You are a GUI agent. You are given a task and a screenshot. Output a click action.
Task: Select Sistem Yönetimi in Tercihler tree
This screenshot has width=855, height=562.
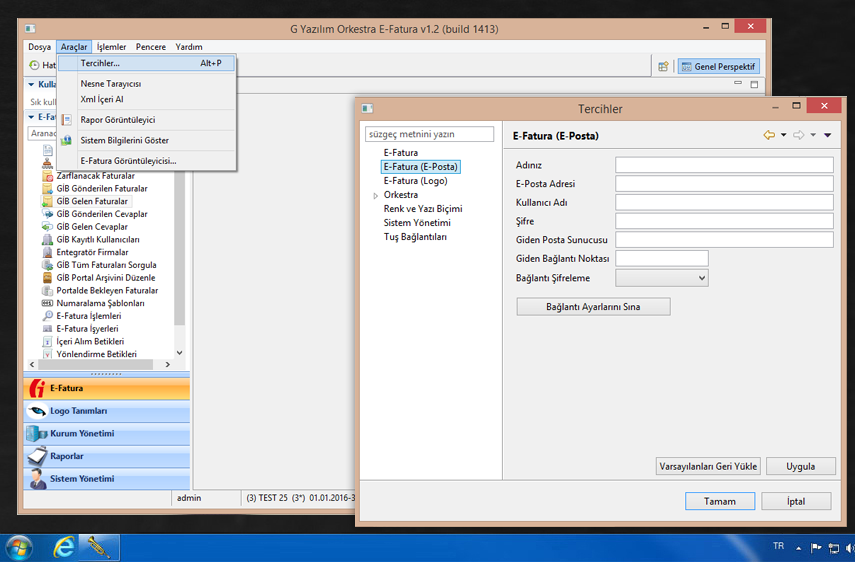[417, 222]
